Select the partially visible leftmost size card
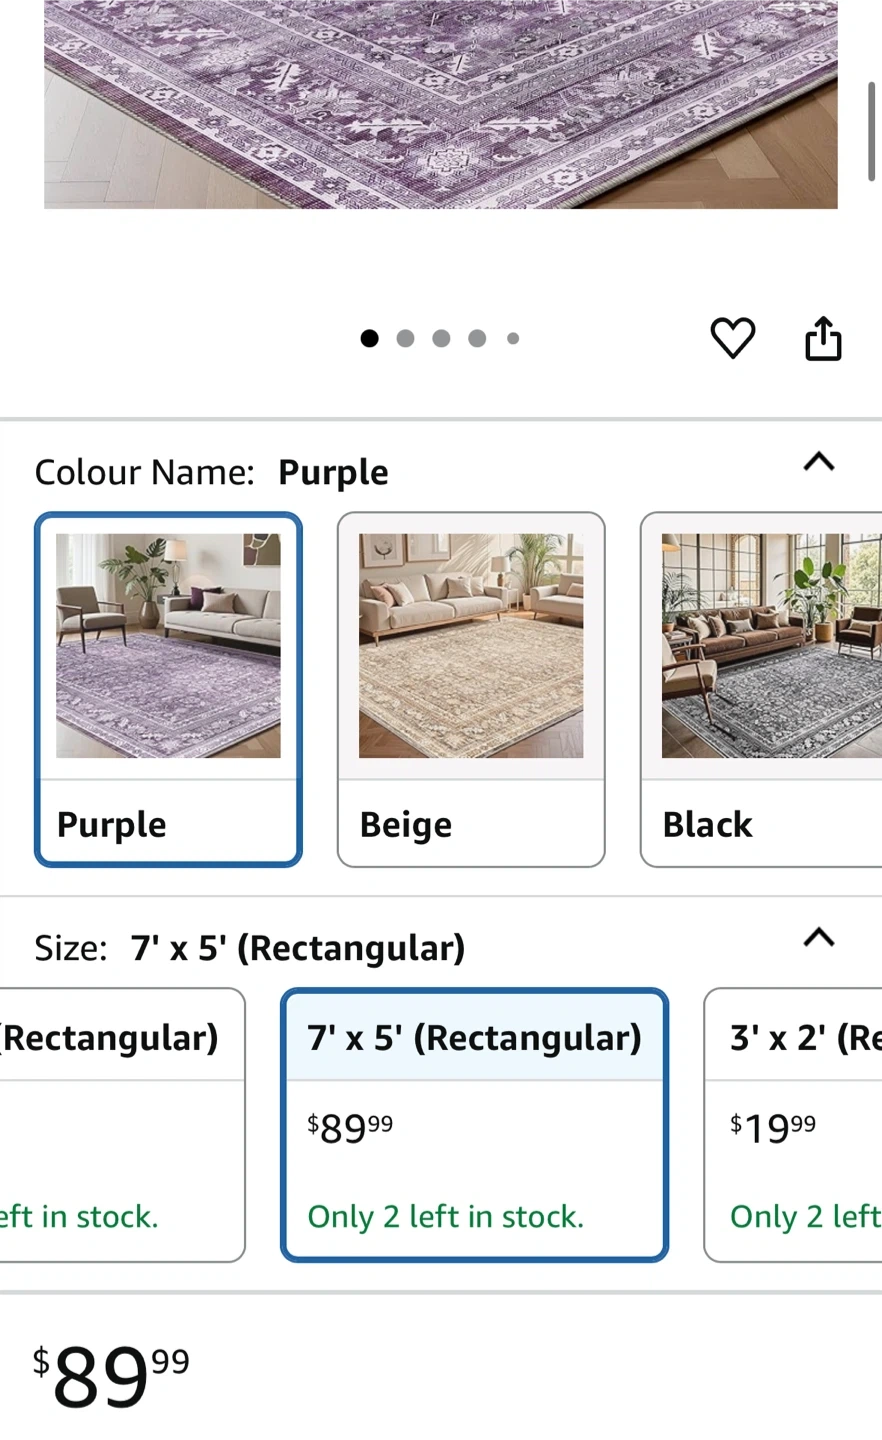This screenshot has width=882, height=1440. 120,1124
